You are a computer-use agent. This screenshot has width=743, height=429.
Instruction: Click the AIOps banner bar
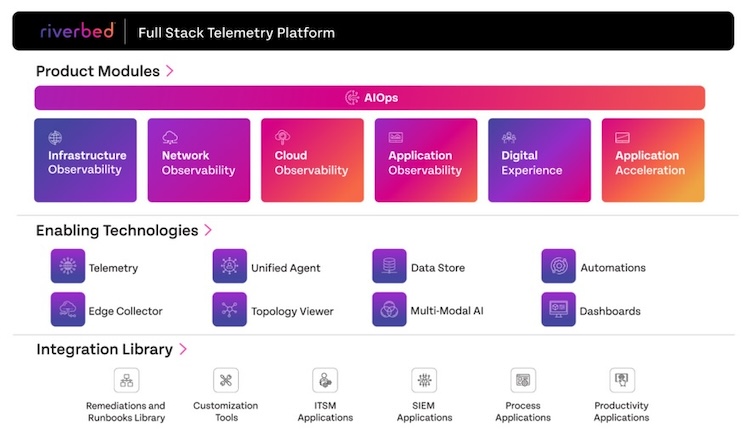tap(370, 98)
